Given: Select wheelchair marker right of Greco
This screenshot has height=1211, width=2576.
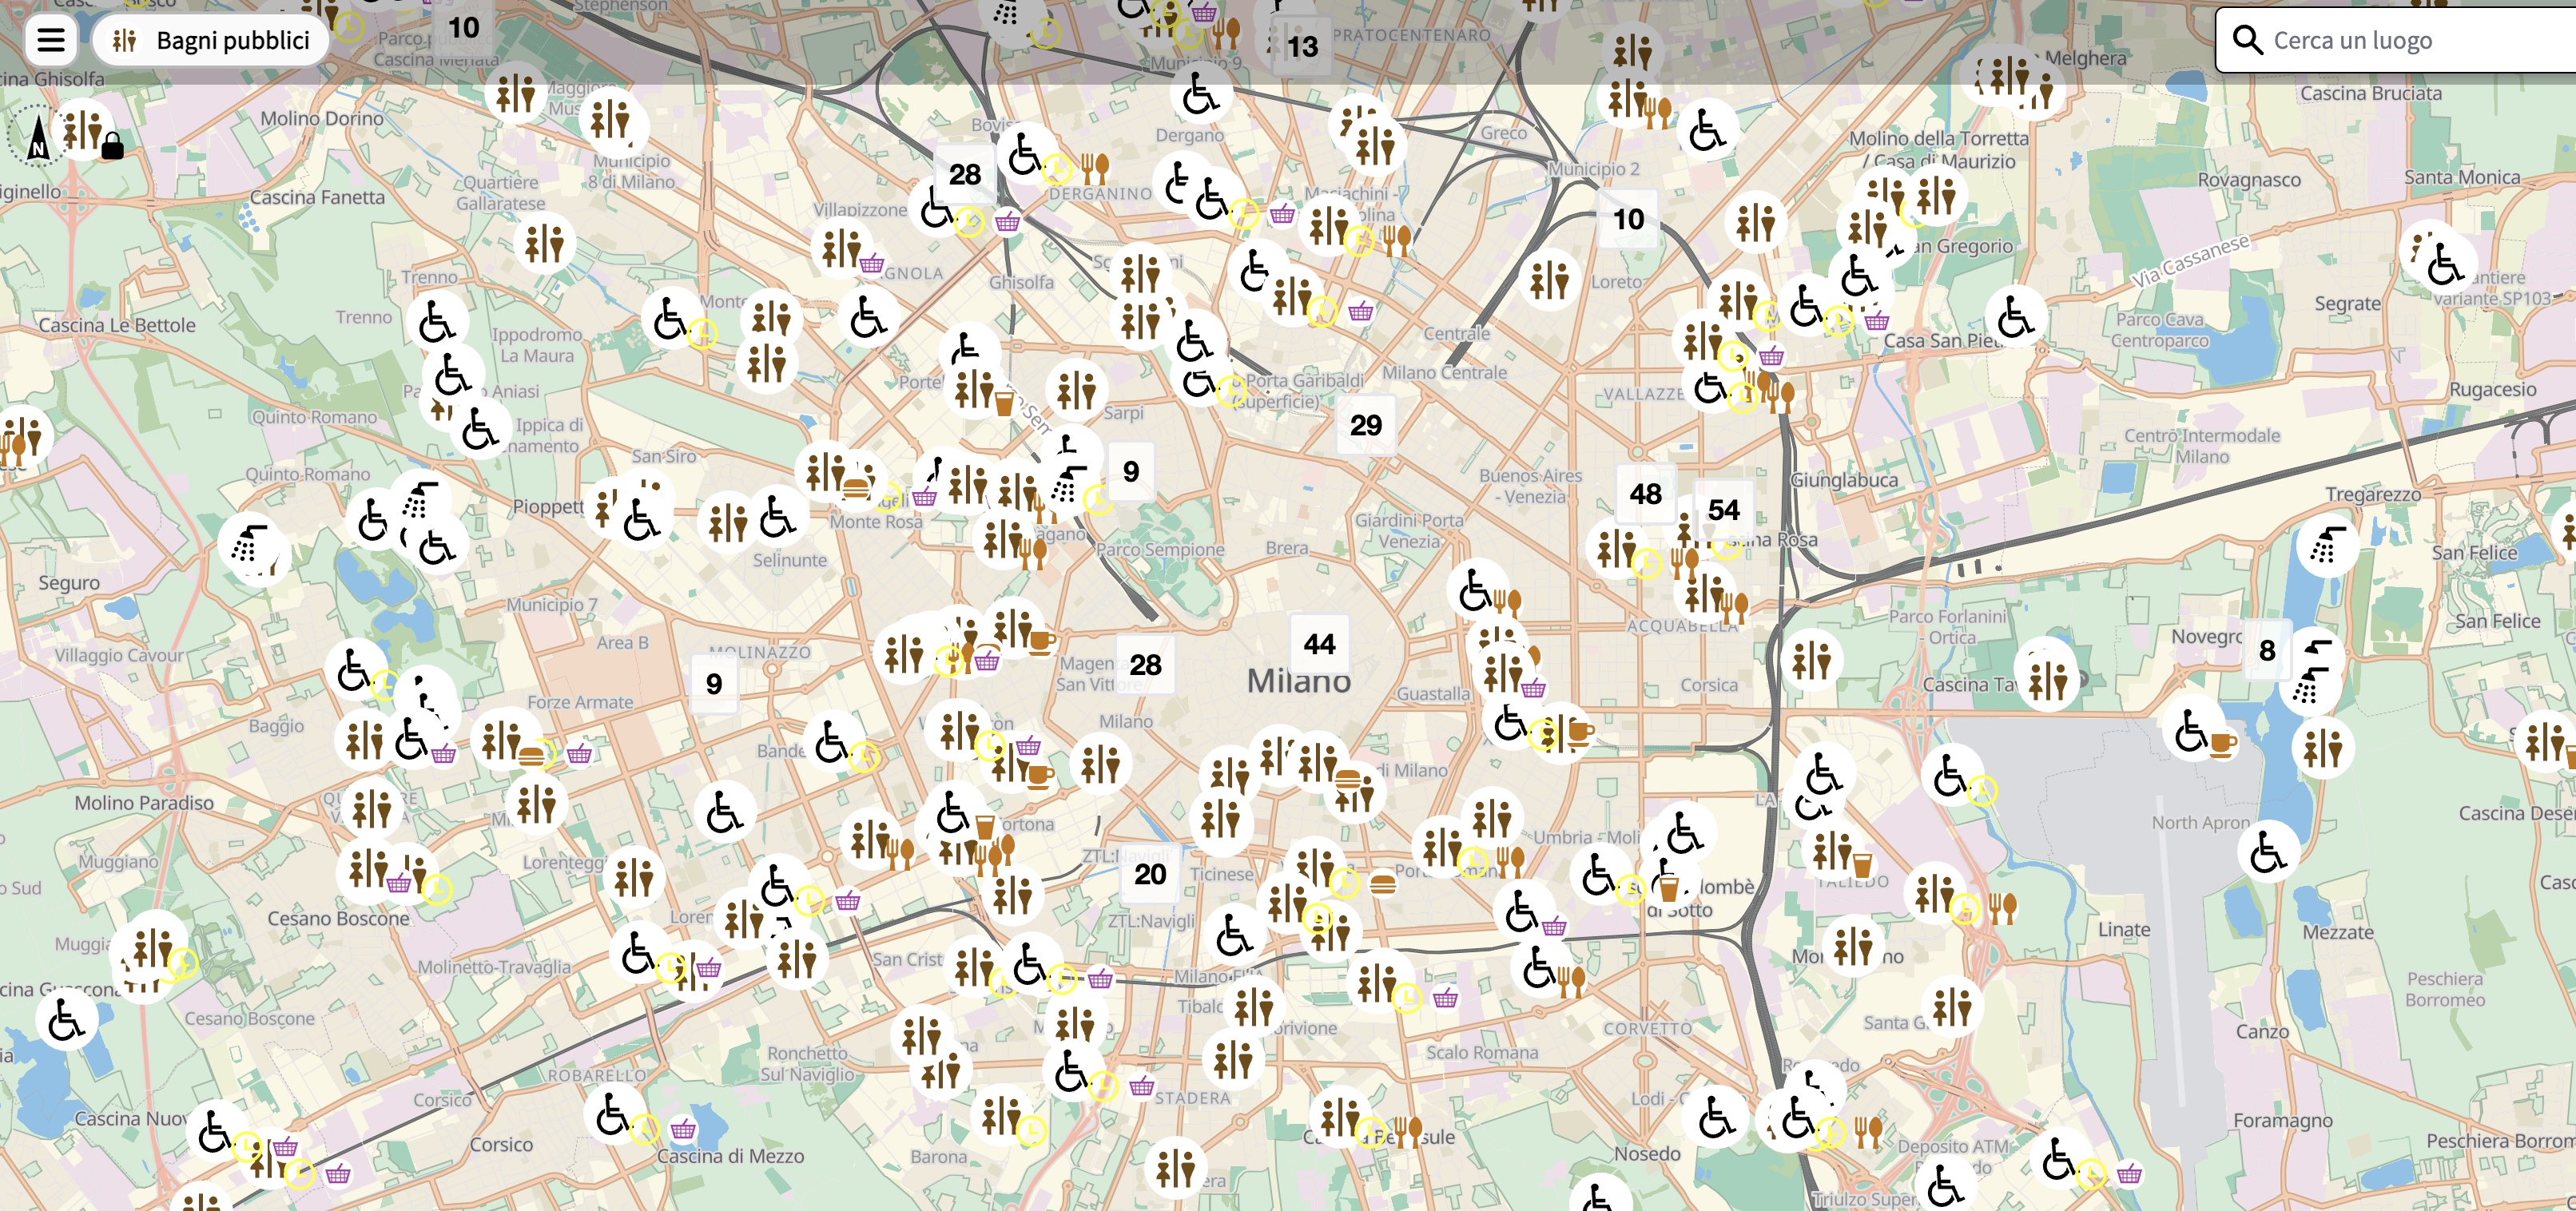Looking at the screenshot, I should [1706, 131].
